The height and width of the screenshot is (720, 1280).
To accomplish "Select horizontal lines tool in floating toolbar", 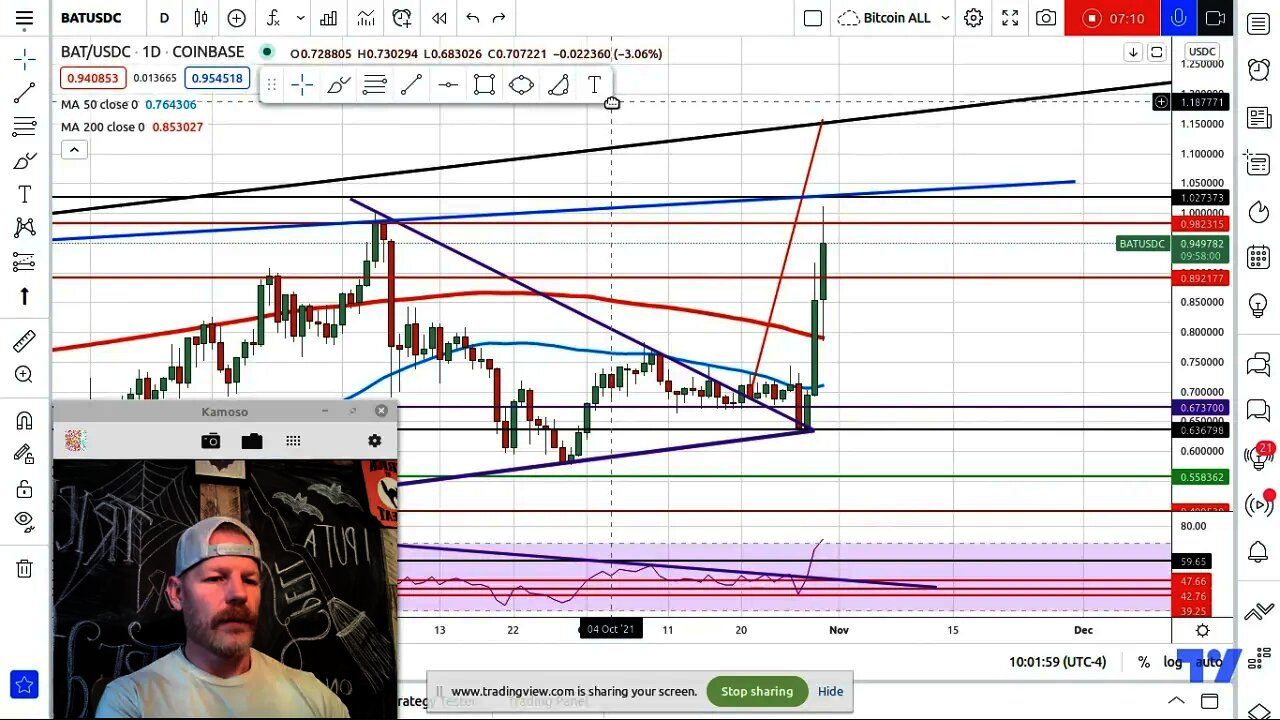I will point(375,86).
